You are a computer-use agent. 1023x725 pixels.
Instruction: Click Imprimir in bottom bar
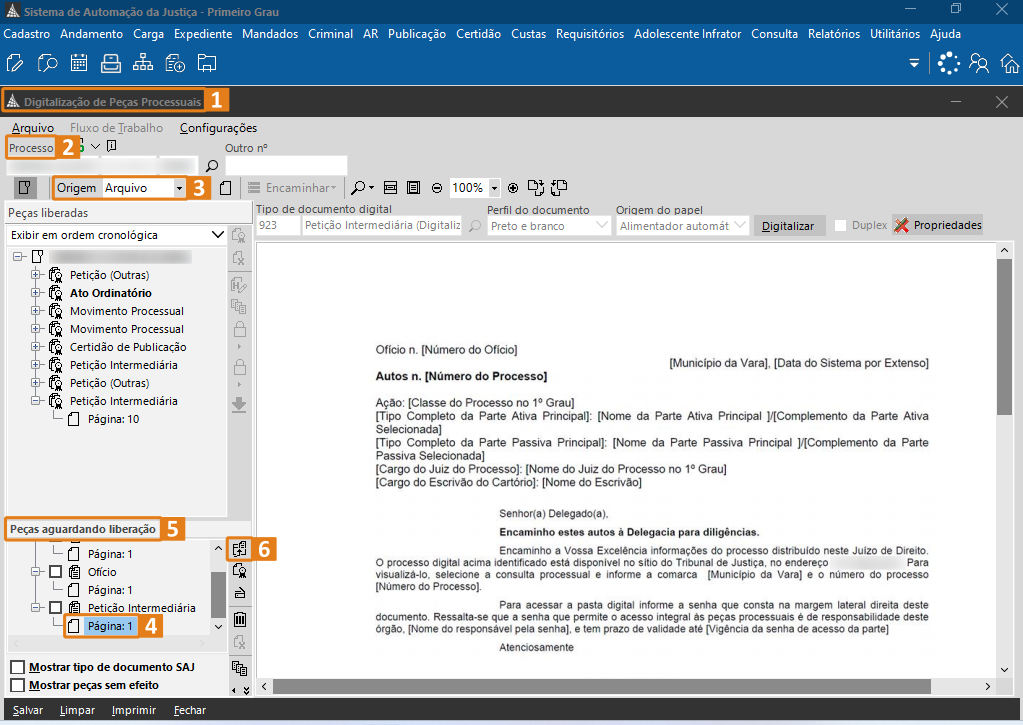tap(134, 710)
